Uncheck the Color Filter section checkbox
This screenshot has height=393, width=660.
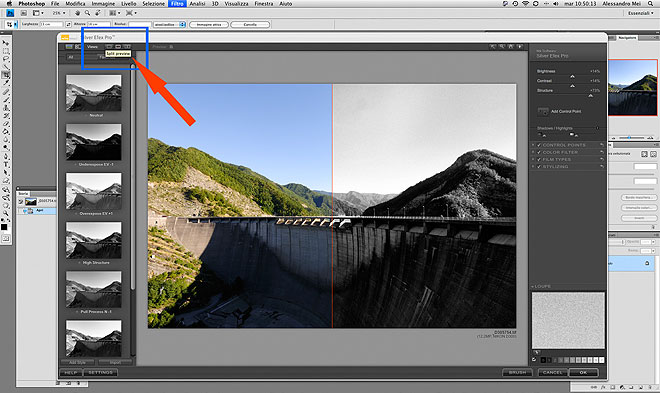tap(539, 152)
